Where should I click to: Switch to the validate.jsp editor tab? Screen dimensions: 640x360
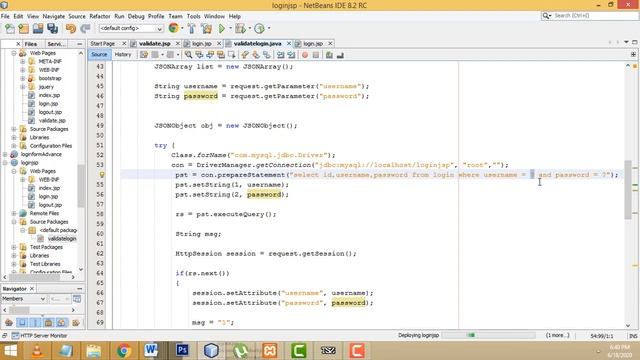point(154,43)
